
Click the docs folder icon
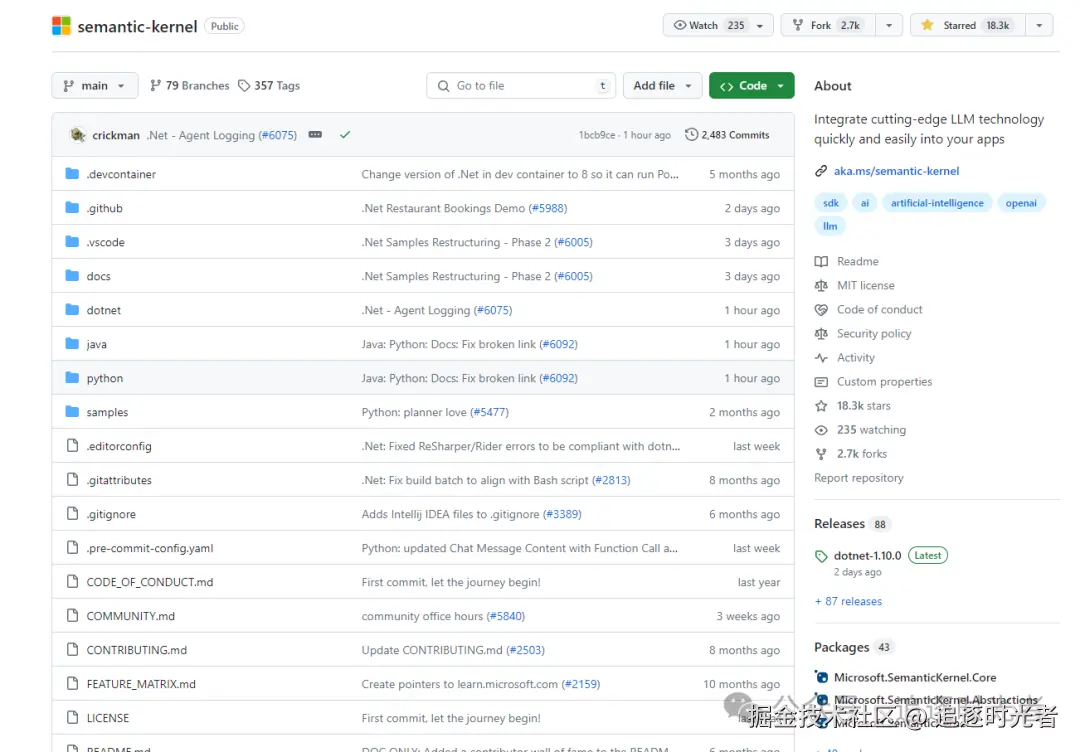pos(72,275)
